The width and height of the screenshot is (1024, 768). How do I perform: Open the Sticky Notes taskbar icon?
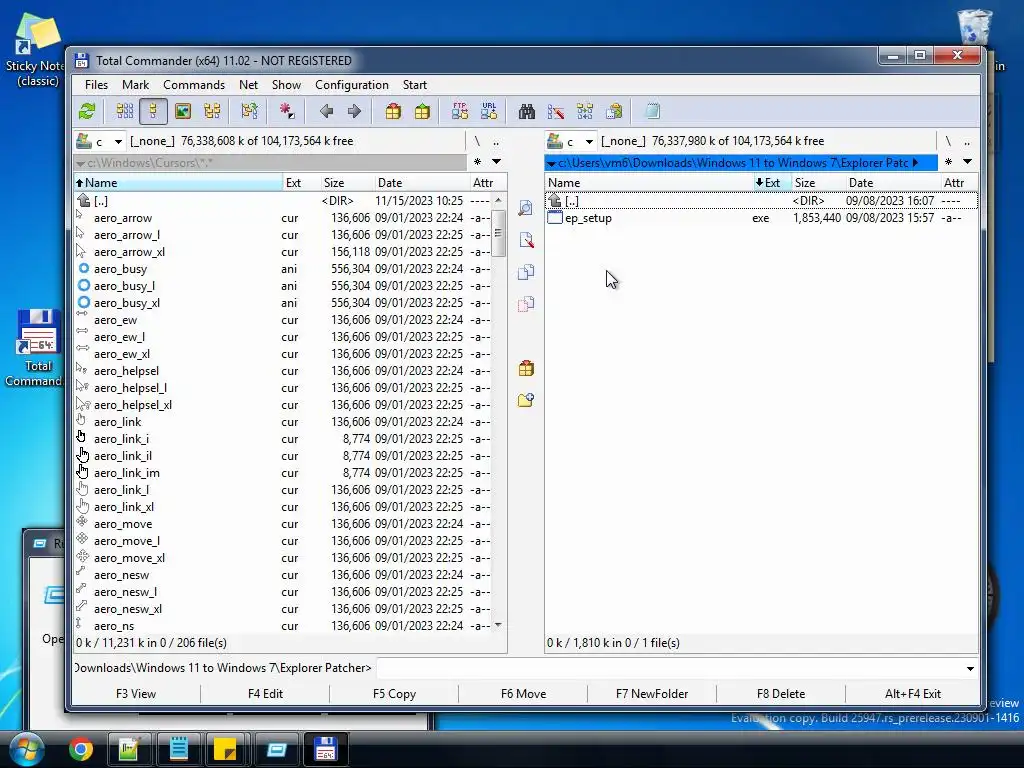click(x=225, y=749)
